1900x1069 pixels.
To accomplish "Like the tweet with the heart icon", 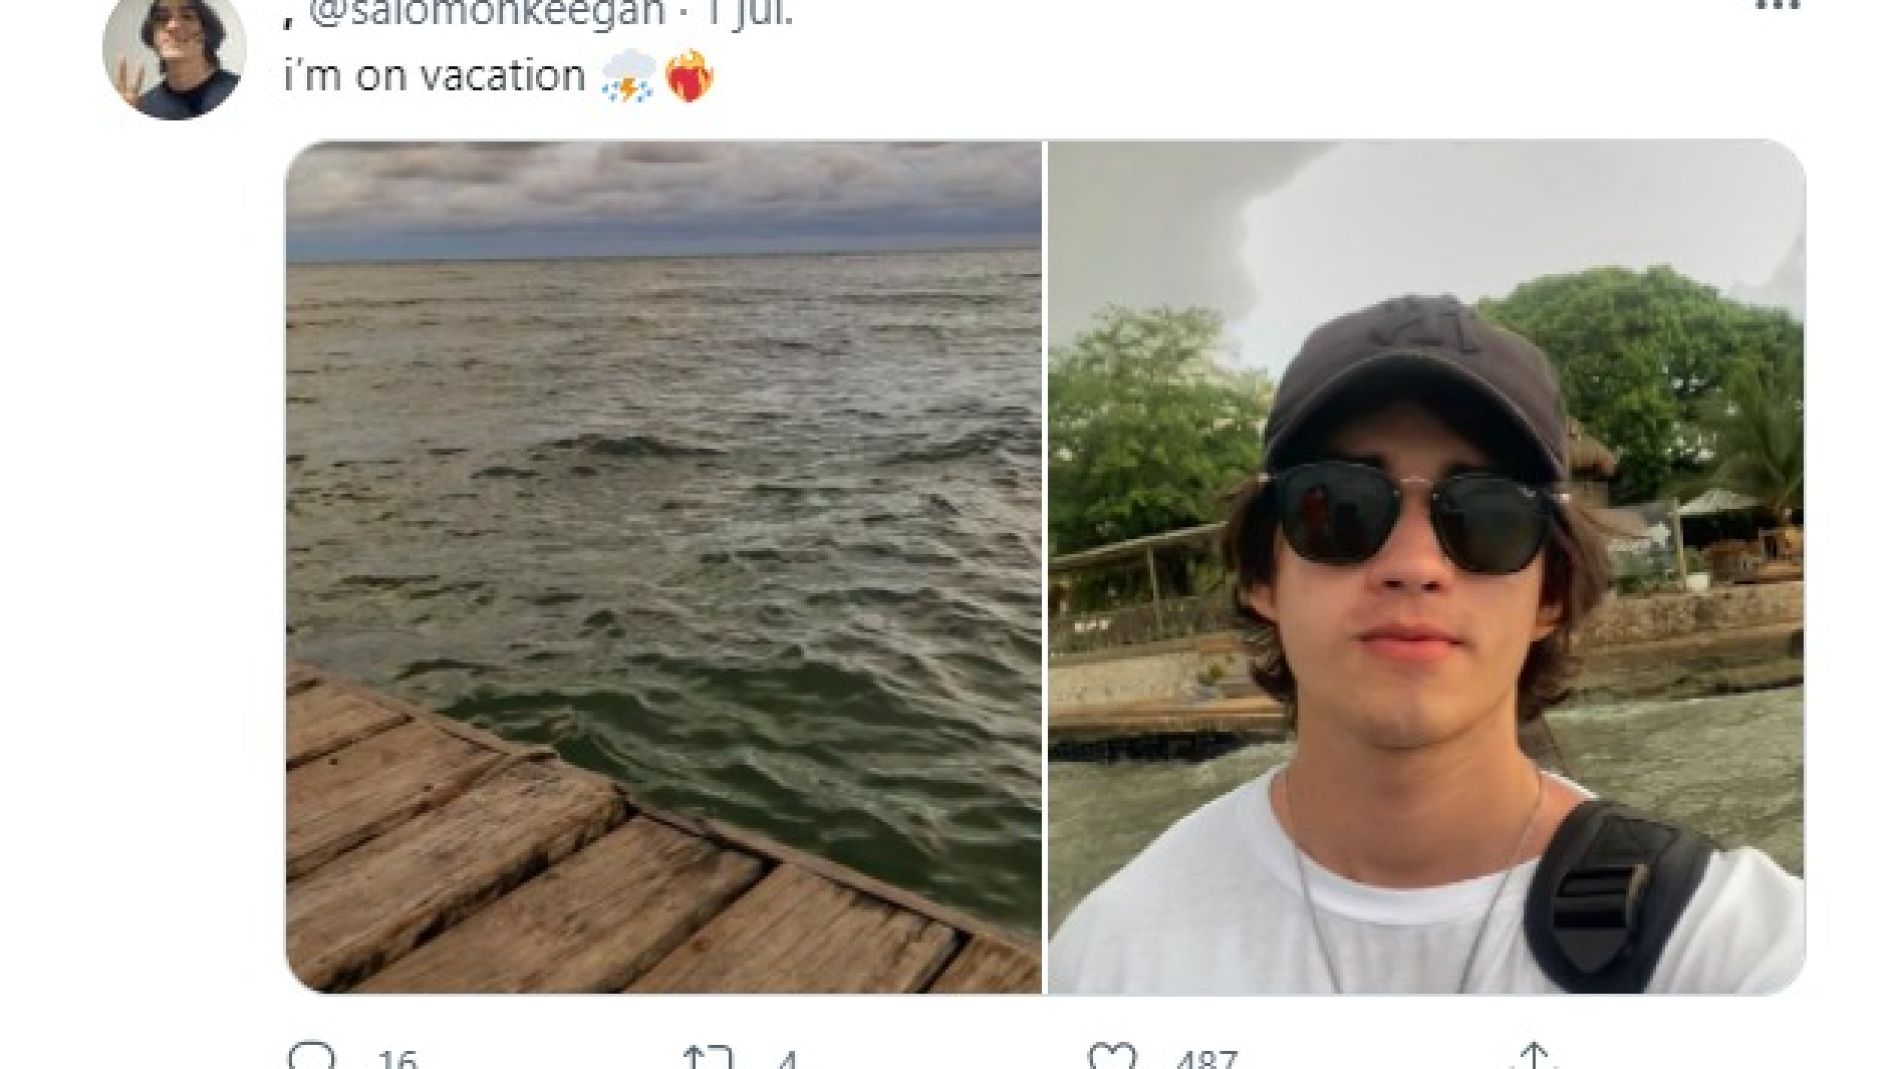I will pos(1112,1058).
